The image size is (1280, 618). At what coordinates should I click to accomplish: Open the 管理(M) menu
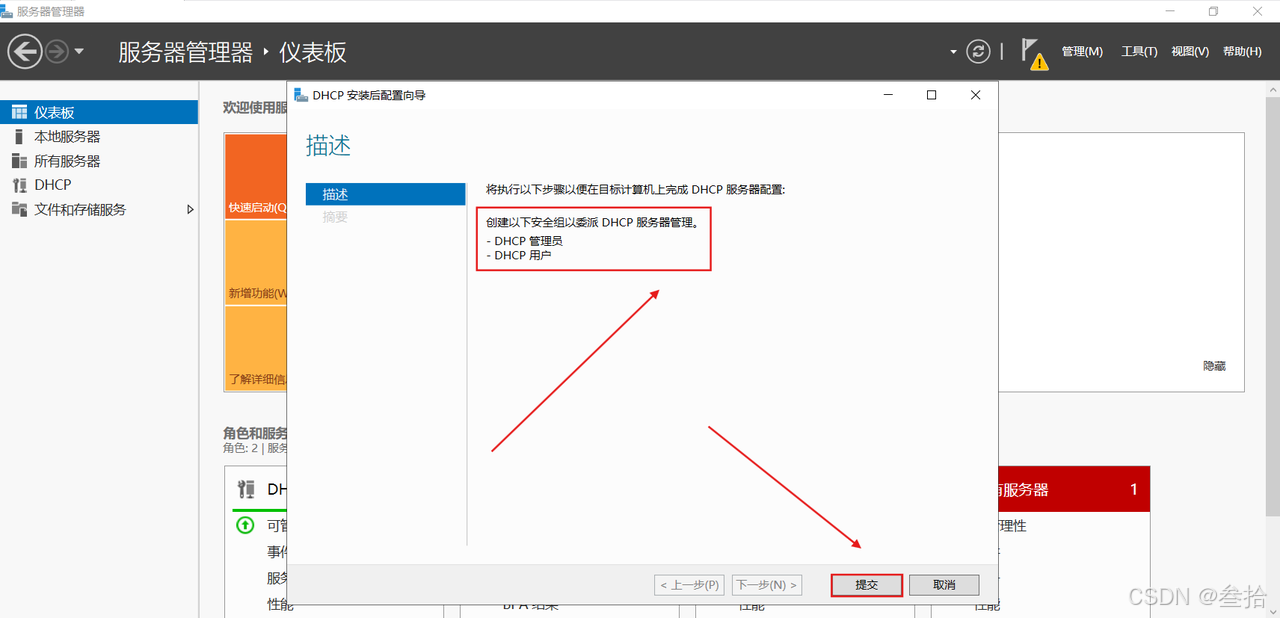coord(1082,52)
